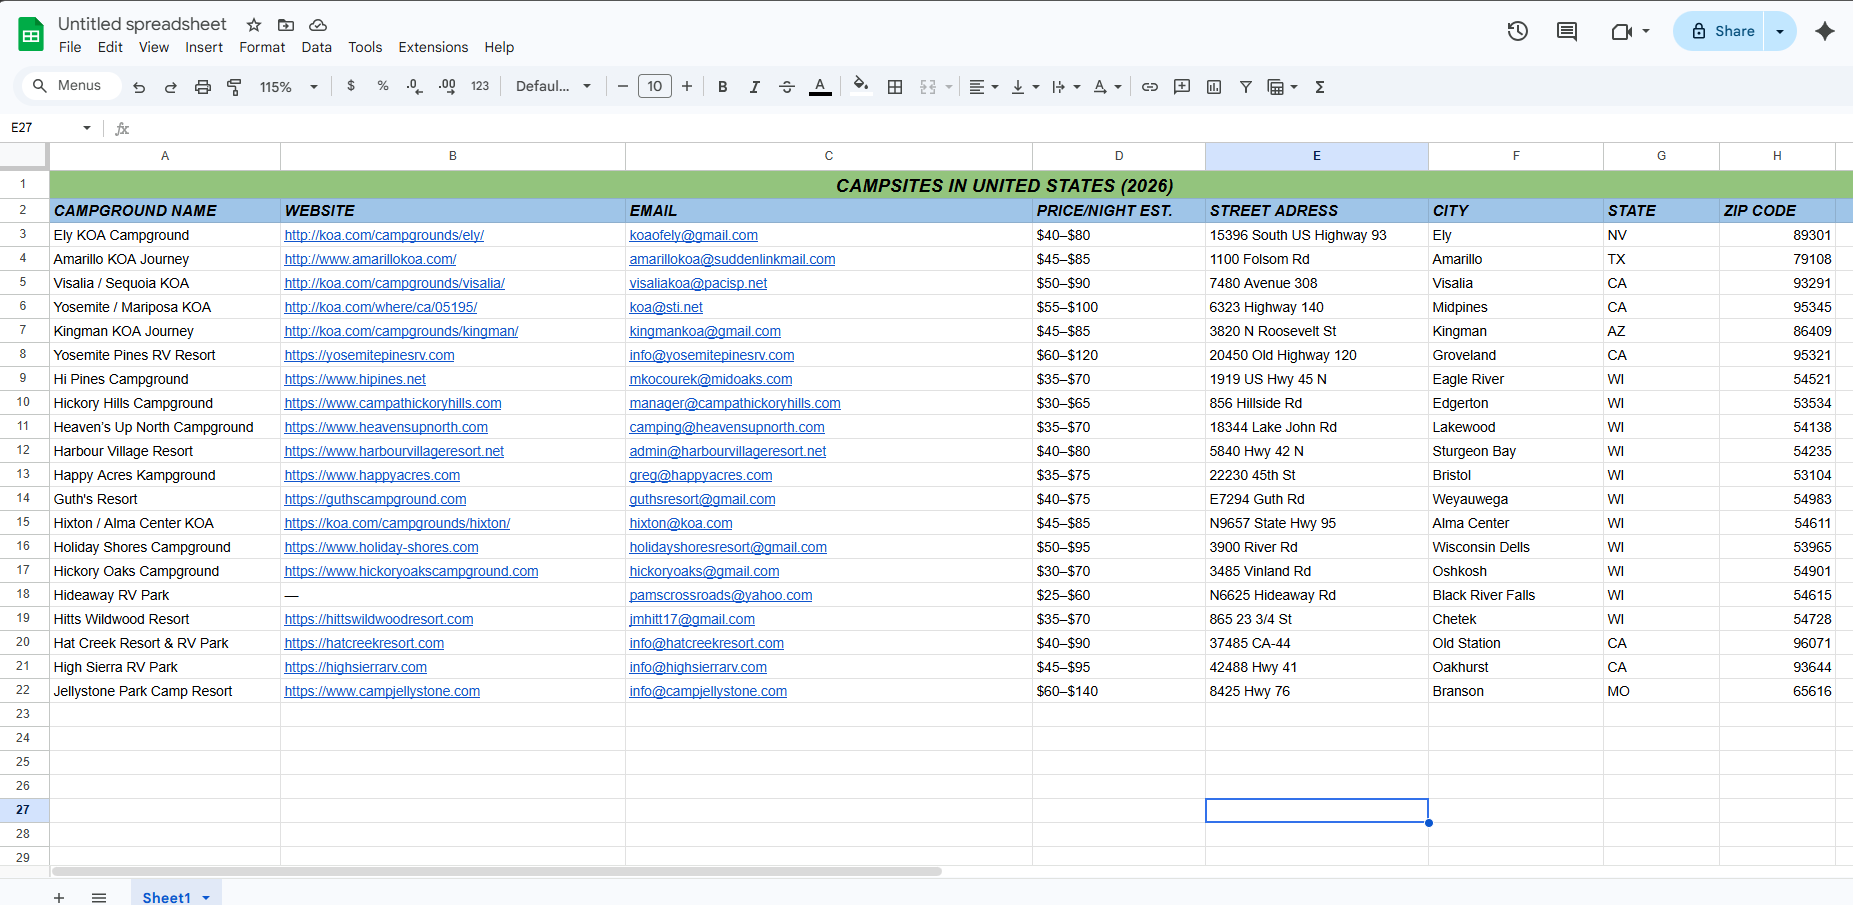Open version history clock icon
This screenshot has height=905, width=1853.
tap(1518, 31)
